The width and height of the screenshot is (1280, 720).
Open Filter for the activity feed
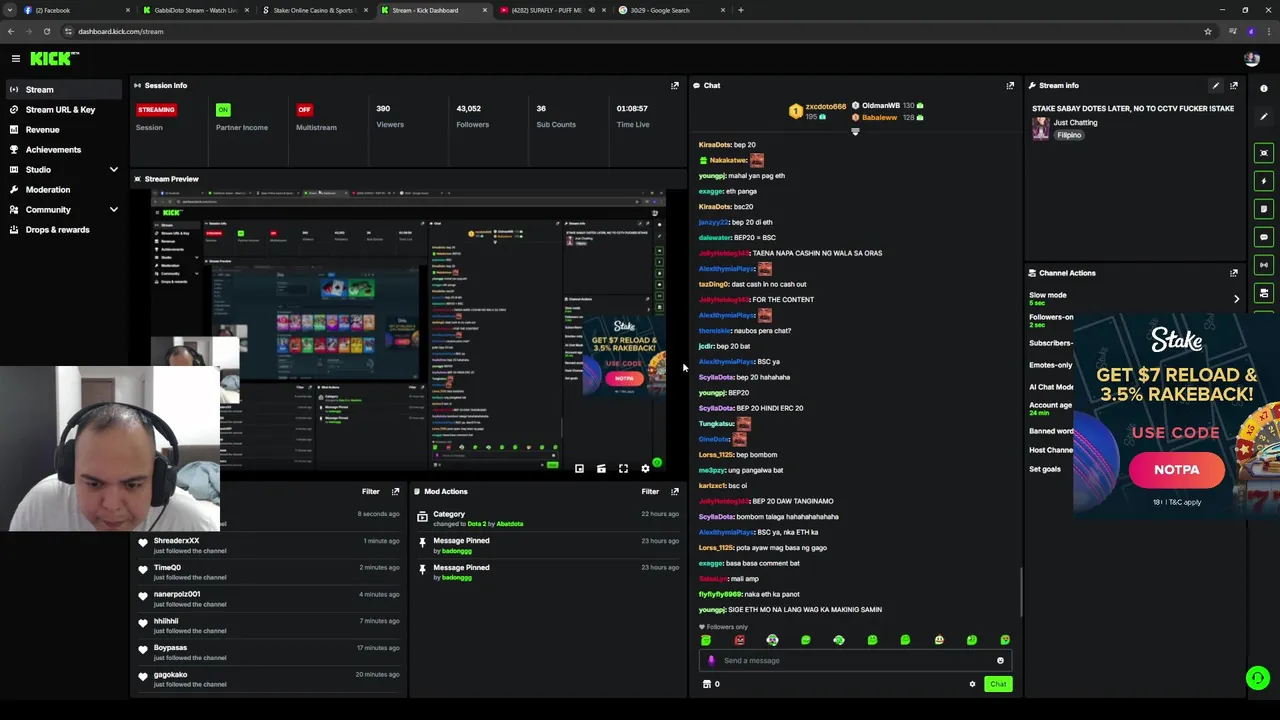point(371,492)
